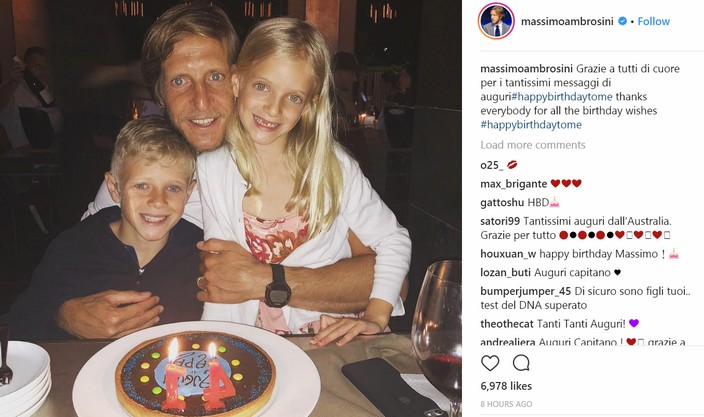Show who liked via 6,978 likes
This screenshot has height=417, width=704.
(x=506, y=386)
